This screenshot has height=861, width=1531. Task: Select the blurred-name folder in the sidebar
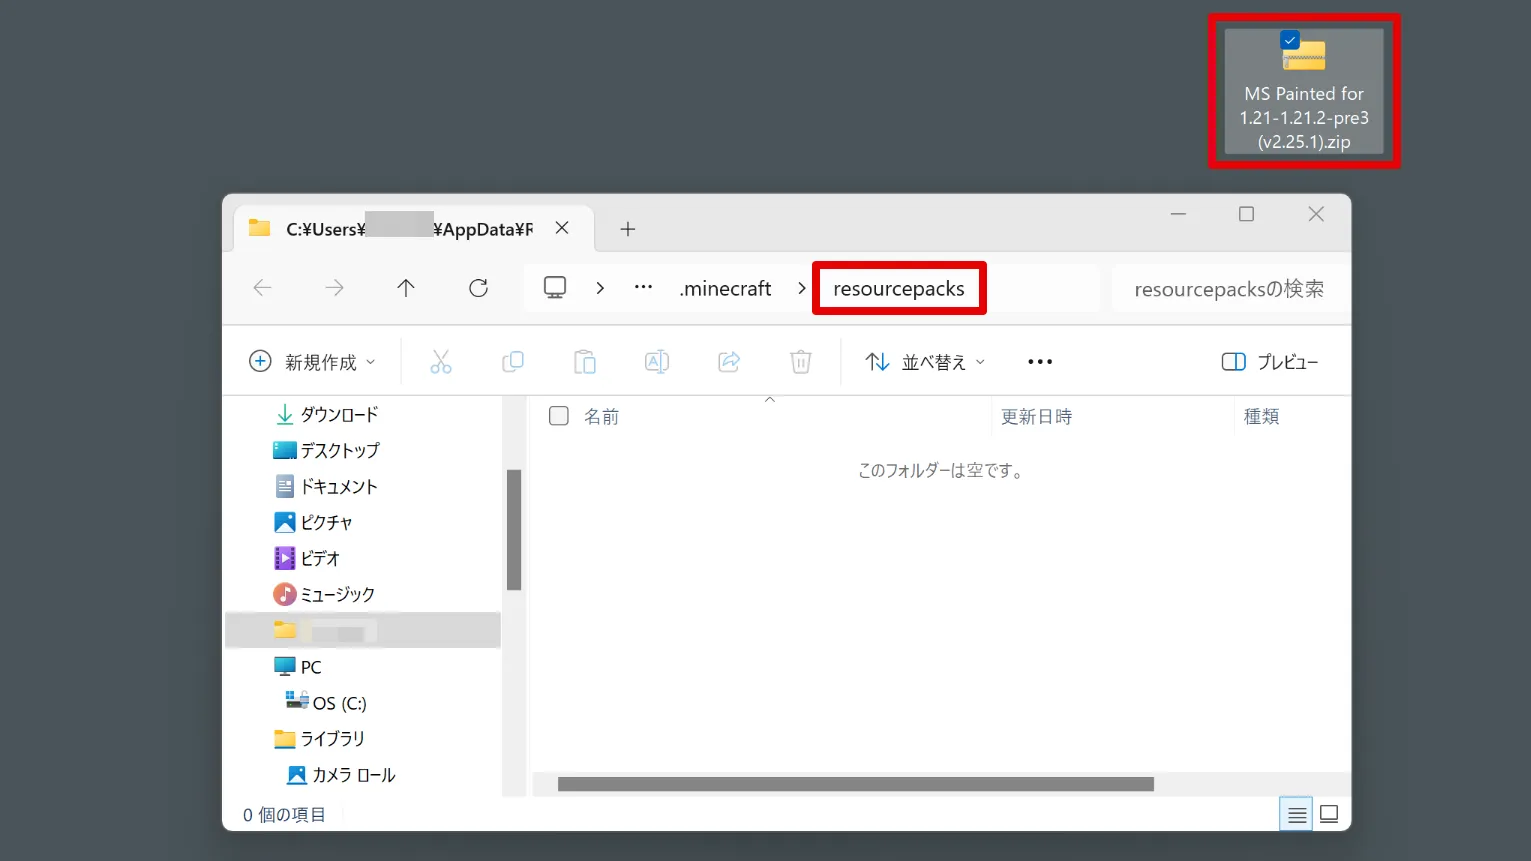[x=363, y=630]
